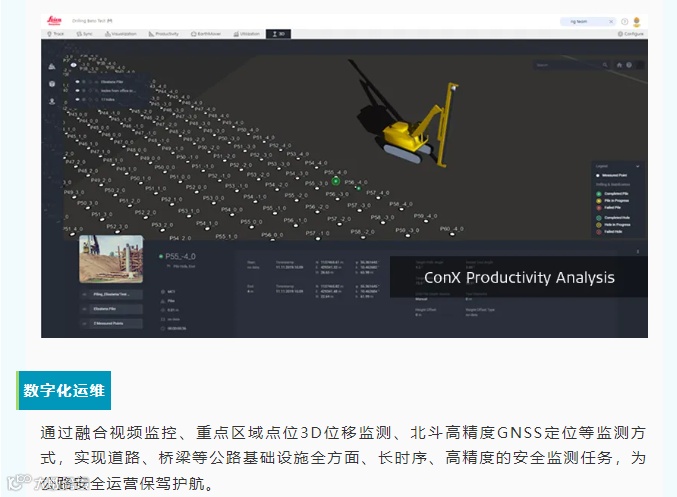
Task: Open the Sync tab
Action: pyautogui.click(x=85, y=34)
